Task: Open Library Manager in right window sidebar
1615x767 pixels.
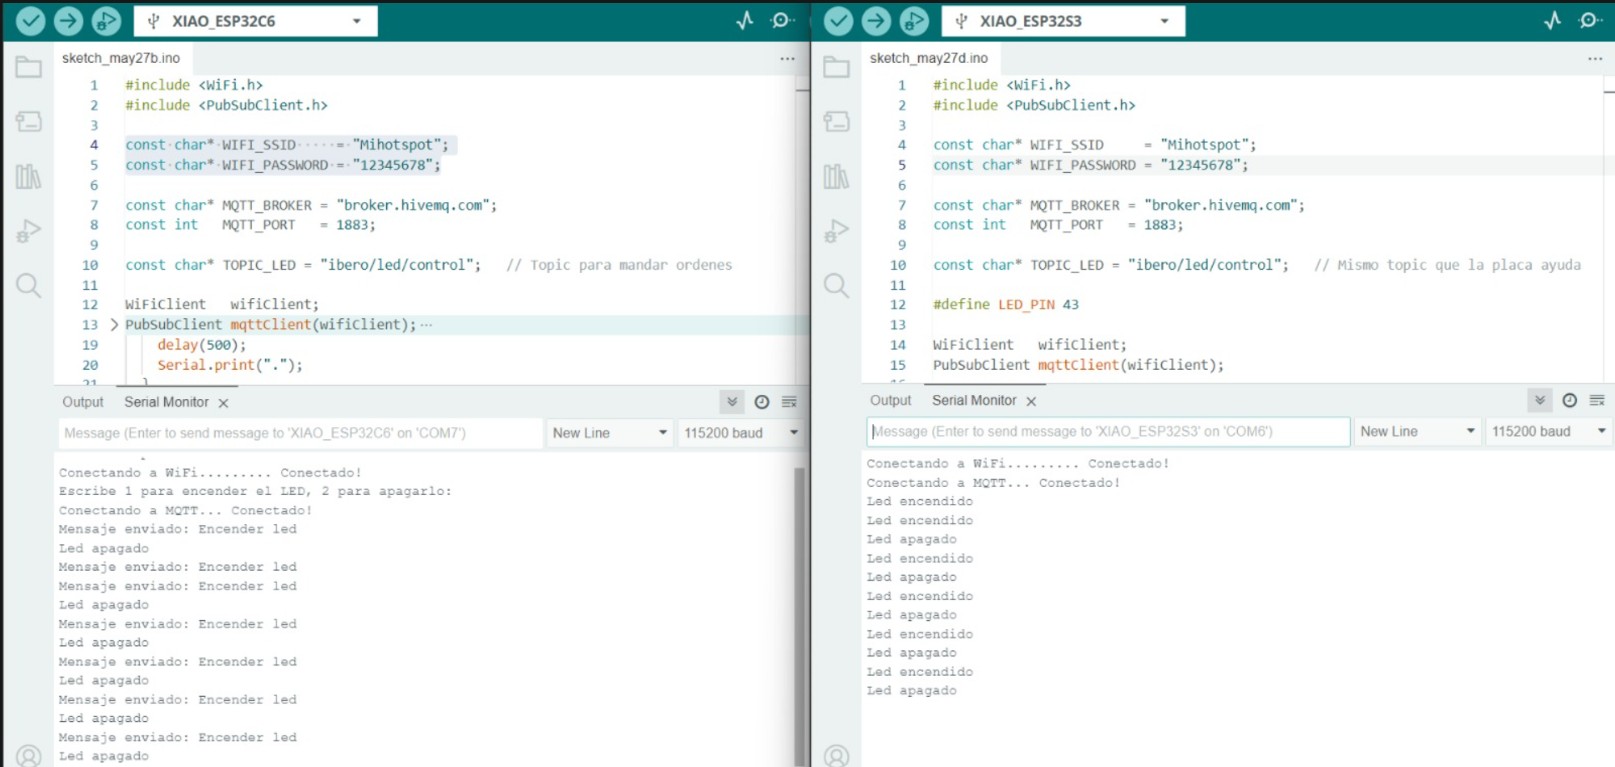Action: 836,177
